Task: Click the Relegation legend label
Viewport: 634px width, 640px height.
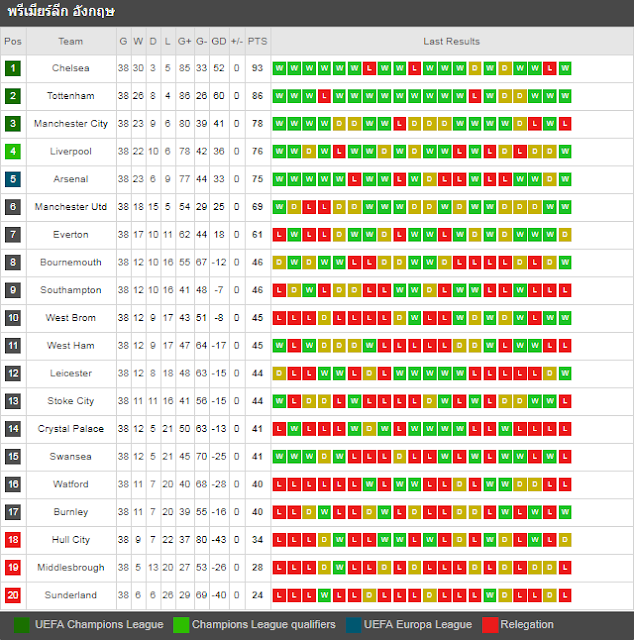Action: (527, 624)
